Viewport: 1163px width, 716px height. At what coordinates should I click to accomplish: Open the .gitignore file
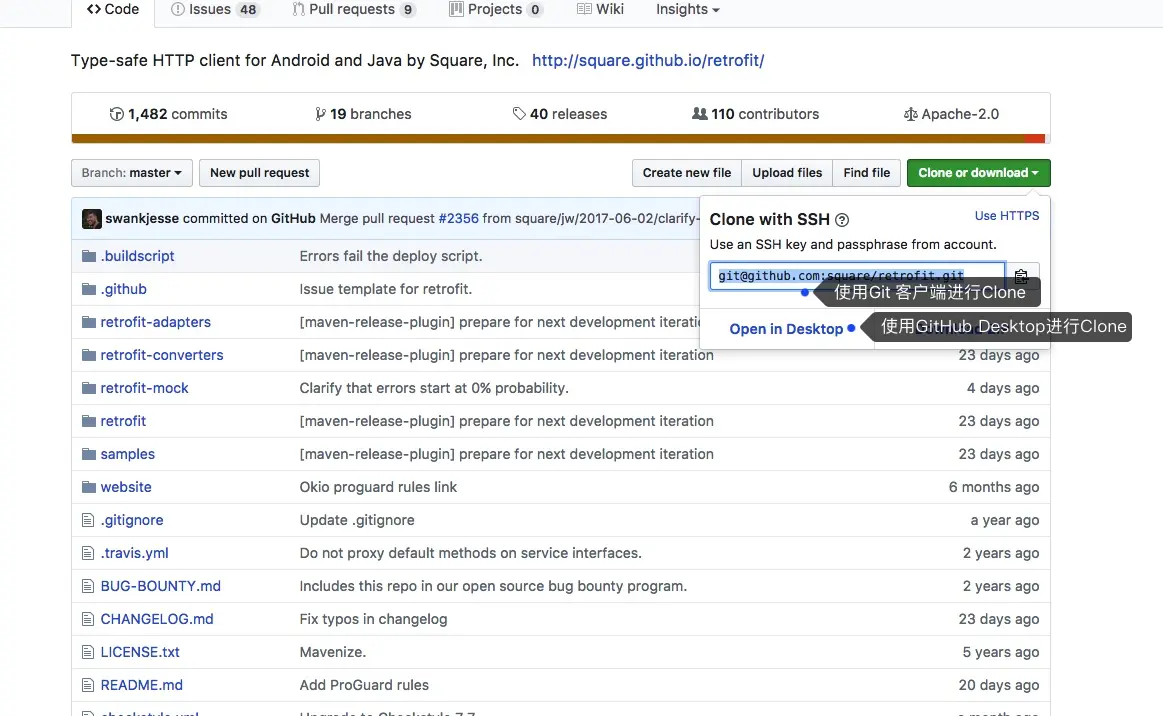[132, 520]
